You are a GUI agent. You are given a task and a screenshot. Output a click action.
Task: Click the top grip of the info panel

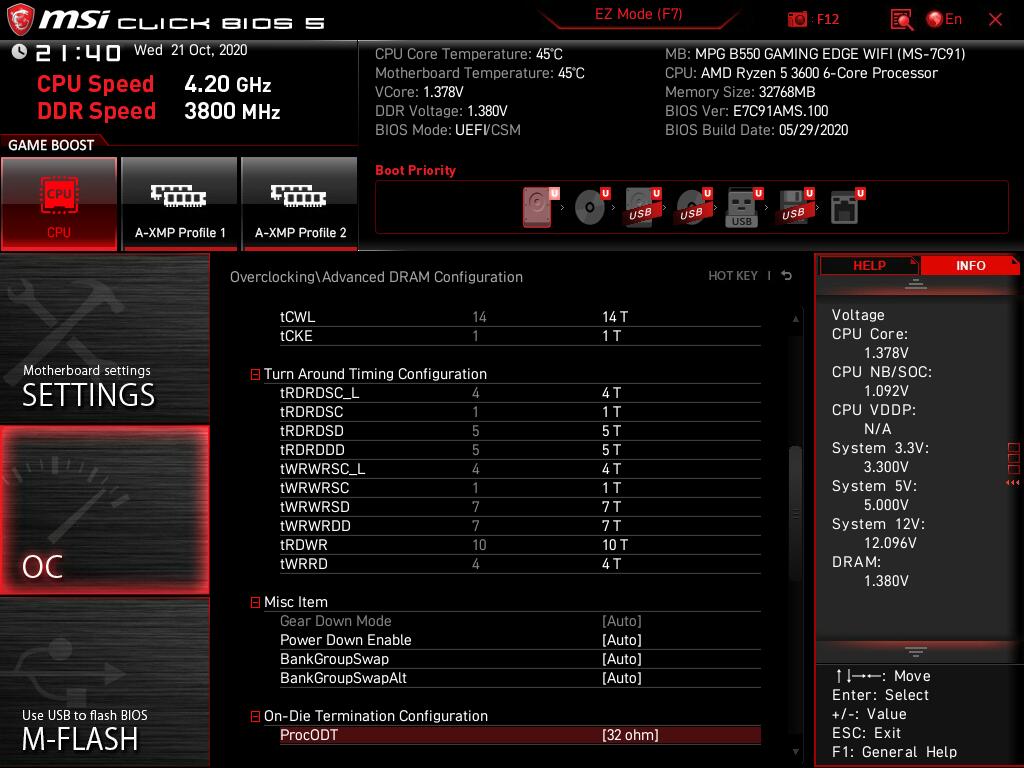(x=916, y=284)
